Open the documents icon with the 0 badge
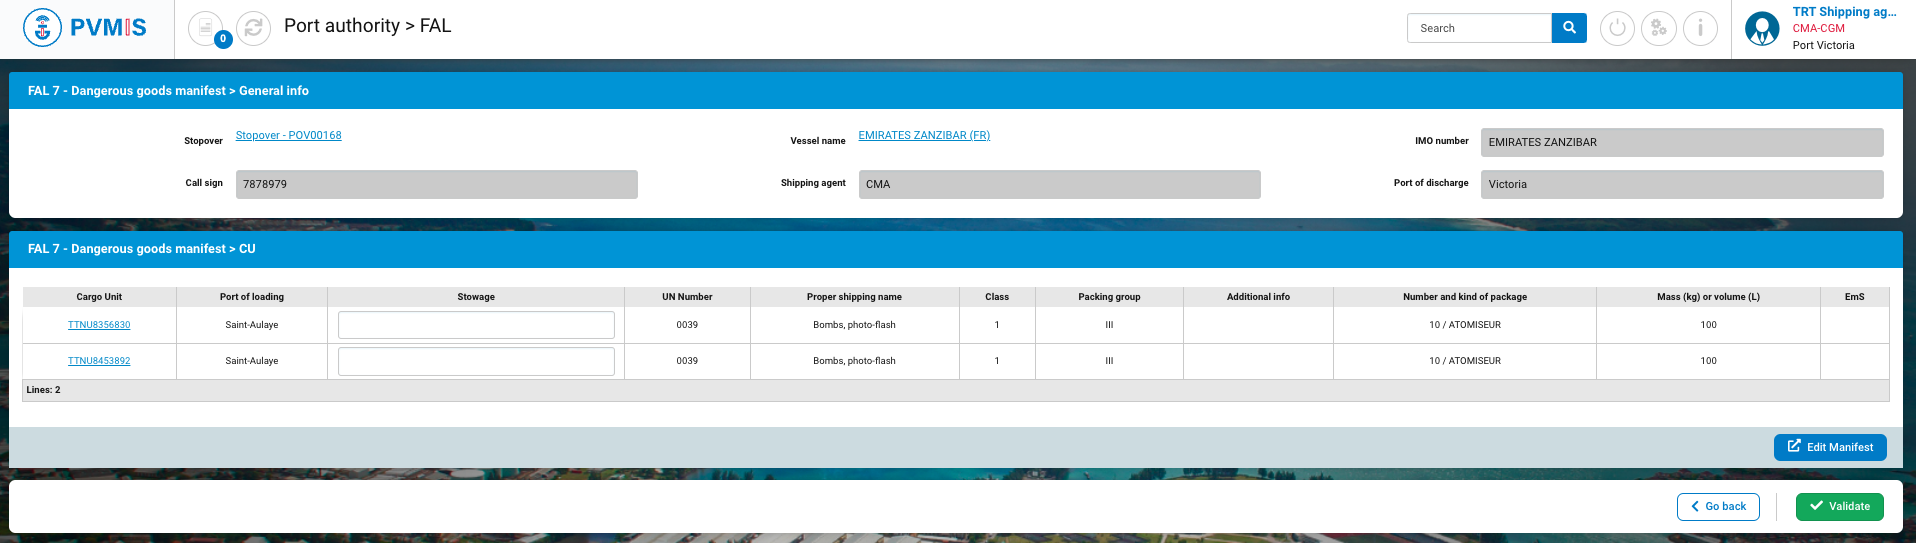The image size is (1916, 543). 206,28
